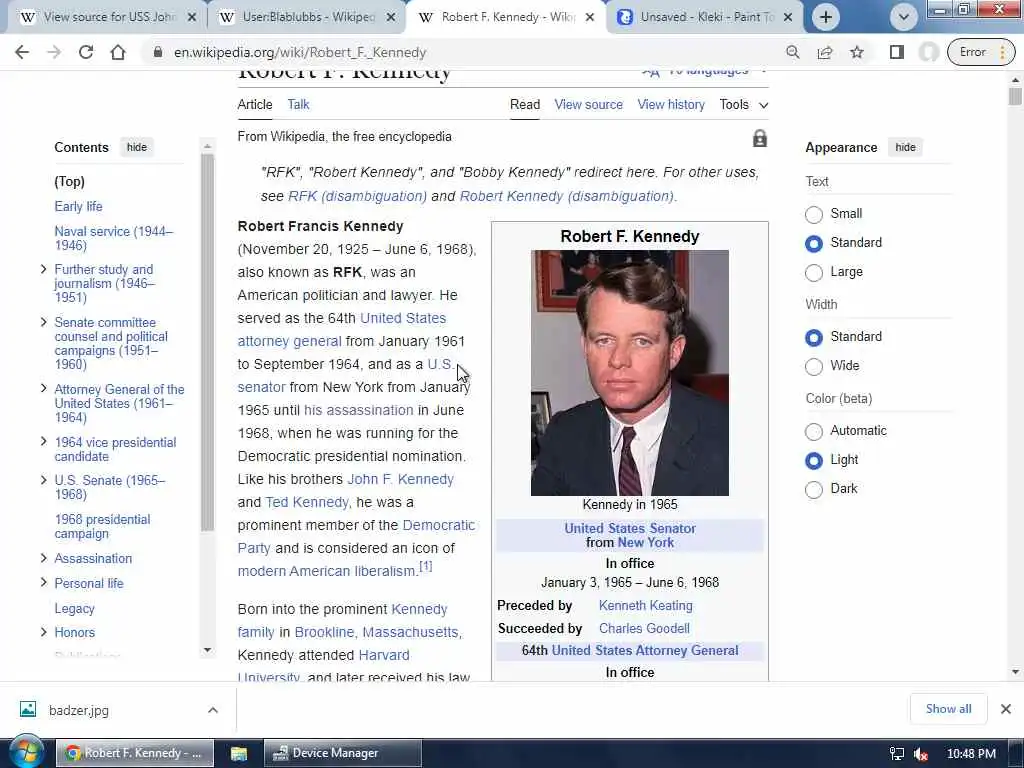This screenshot has width=1024, height=768.
Task: Select the Article tab
Action: (x=255, y=104)
